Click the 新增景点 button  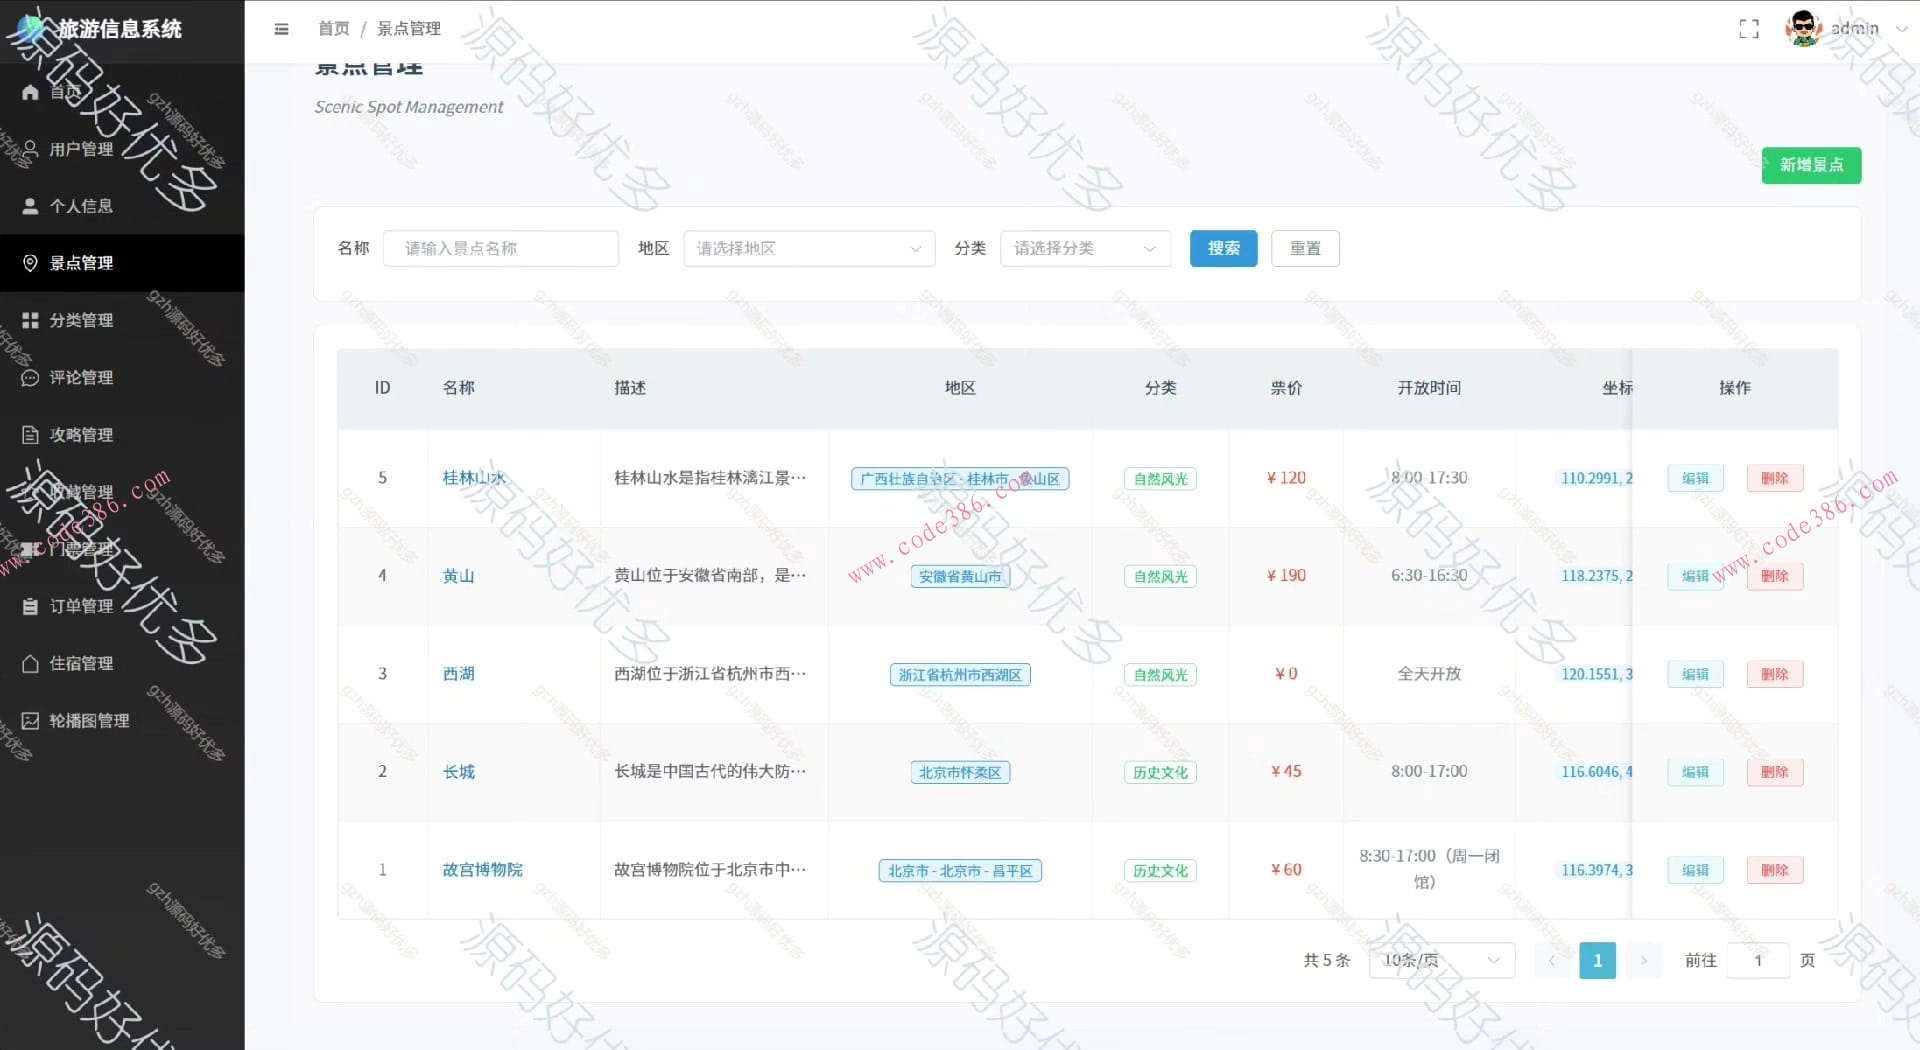[x=1811, y=165]
